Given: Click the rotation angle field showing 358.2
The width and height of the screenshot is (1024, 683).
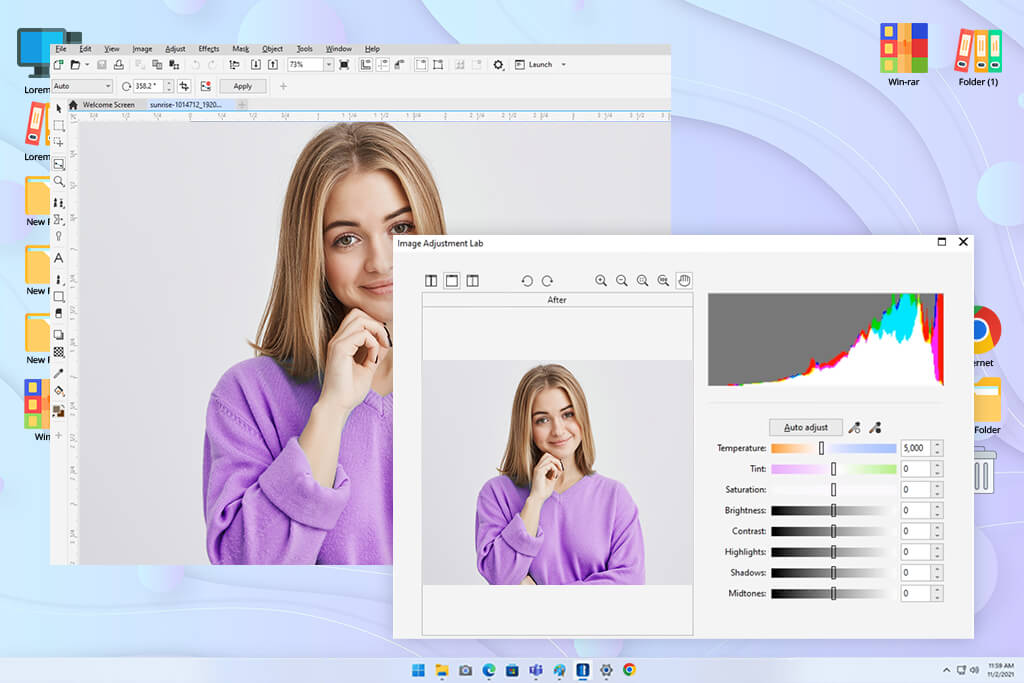Looking at the screenshot, I should [x=150, y=86].
